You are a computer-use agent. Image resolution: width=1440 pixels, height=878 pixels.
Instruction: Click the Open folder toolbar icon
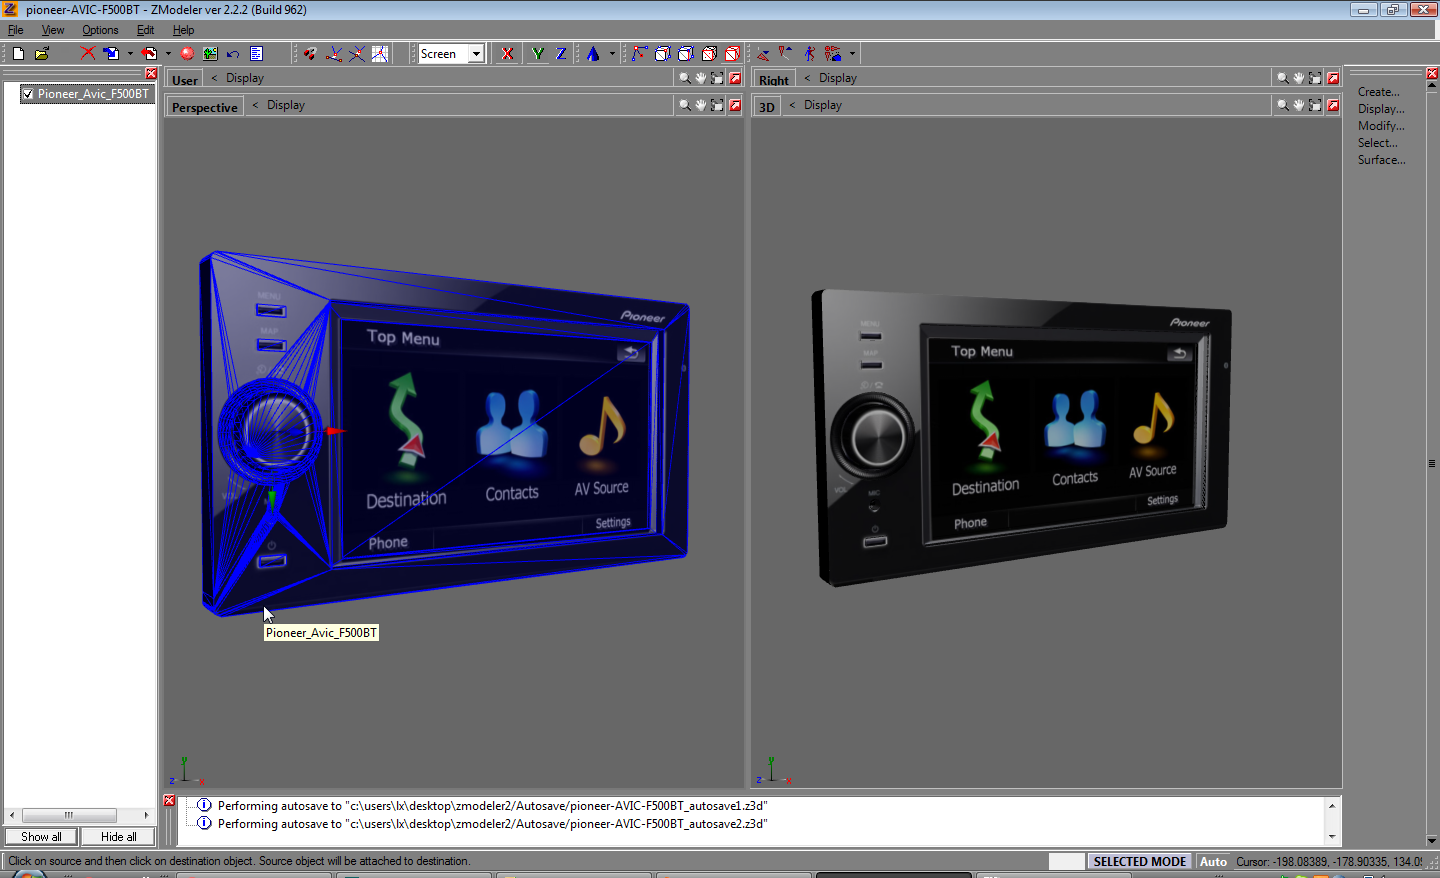click(x=42, y=53)
